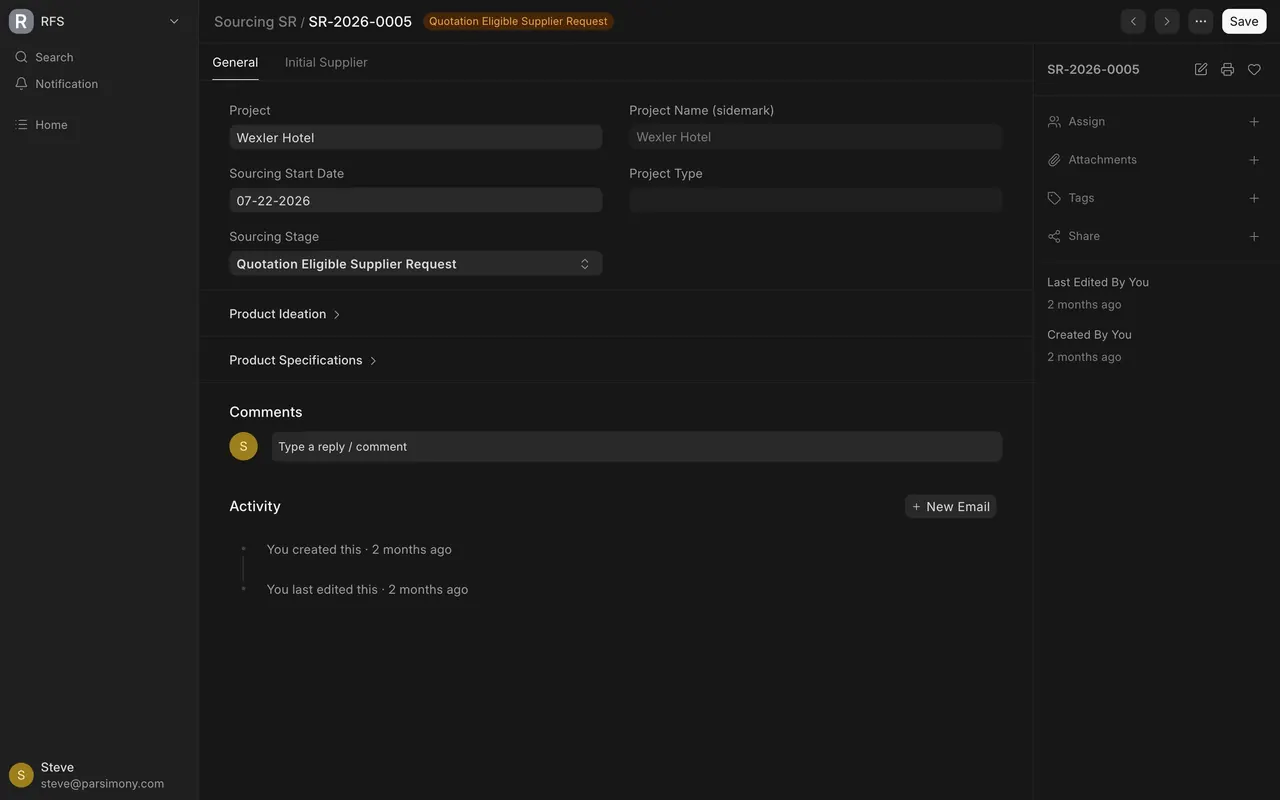Switch to the General tab
The width and height of the screenshot is (1280, 800).
tap(235, 62)
